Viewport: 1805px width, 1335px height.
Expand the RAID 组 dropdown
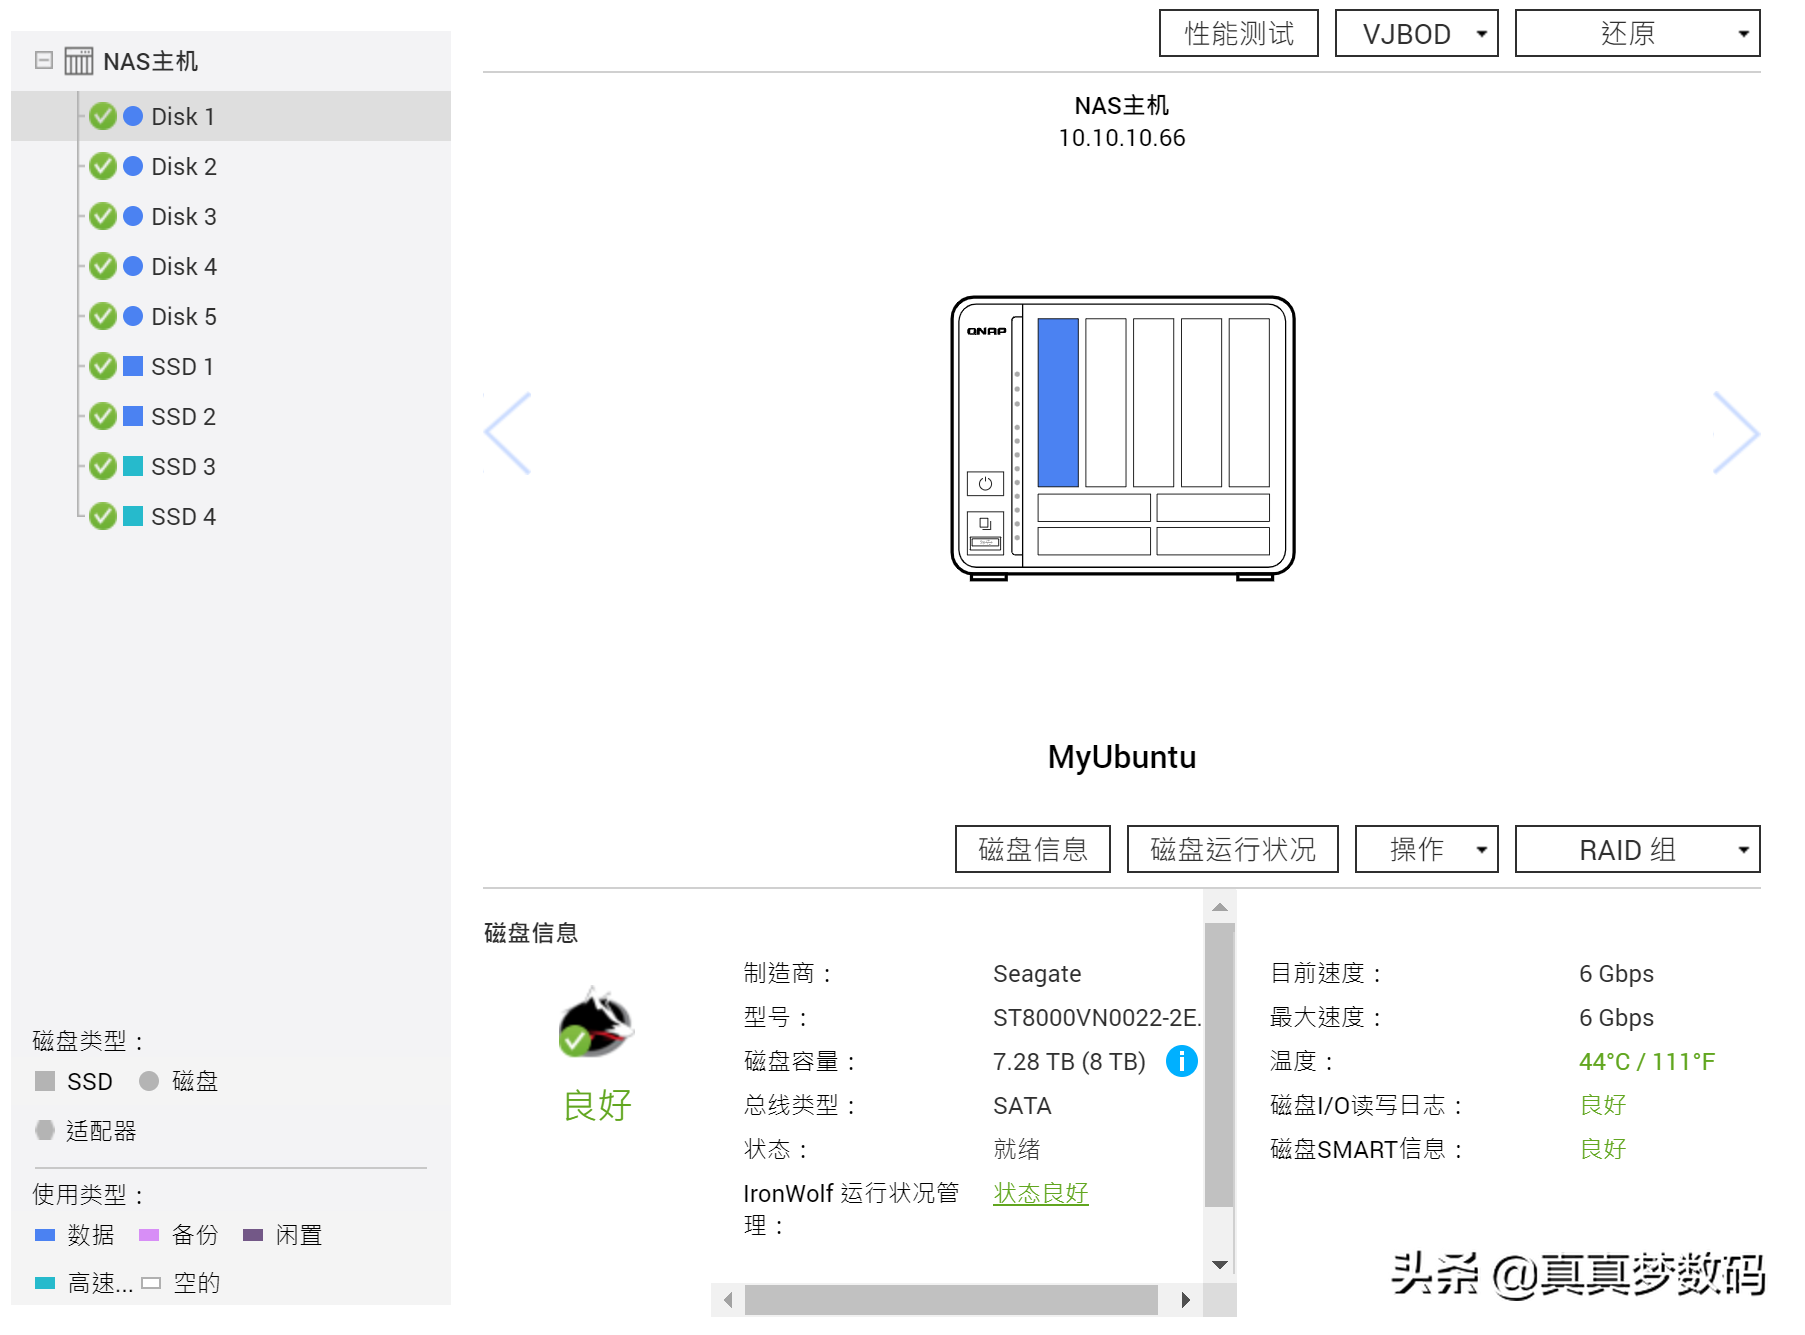1637,850
